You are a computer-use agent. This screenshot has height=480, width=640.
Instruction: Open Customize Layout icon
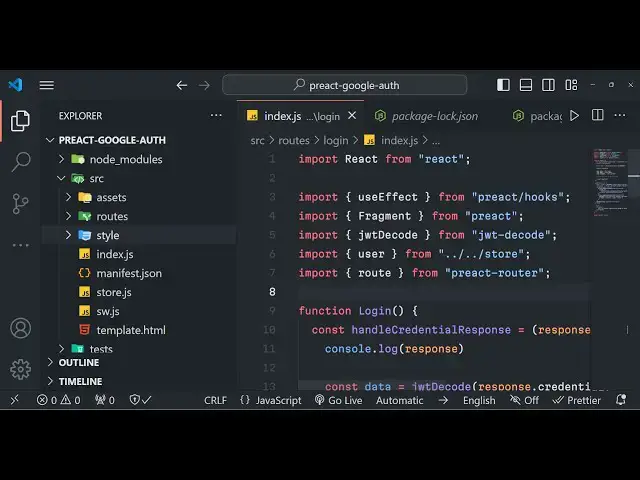[571, 85]
